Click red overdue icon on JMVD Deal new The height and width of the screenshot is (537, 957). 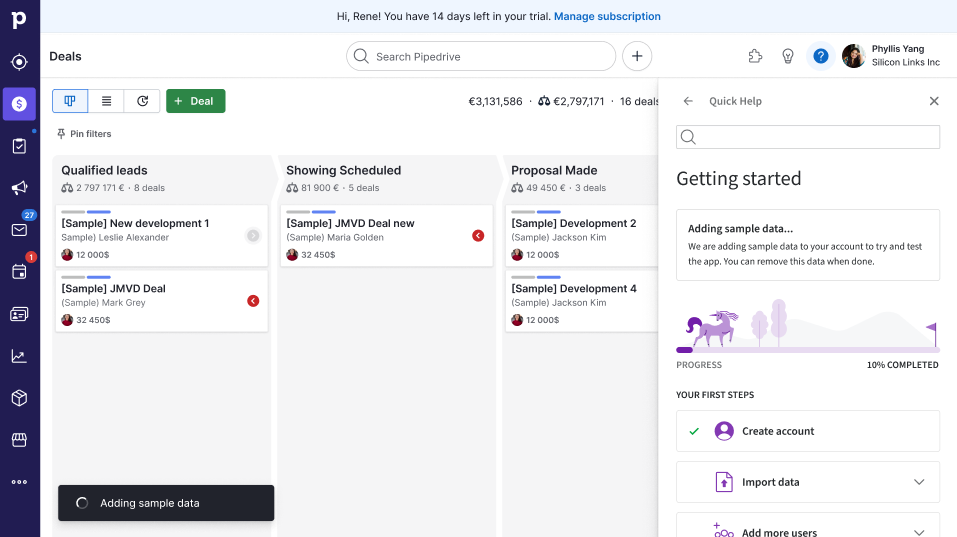coord(478,236)
